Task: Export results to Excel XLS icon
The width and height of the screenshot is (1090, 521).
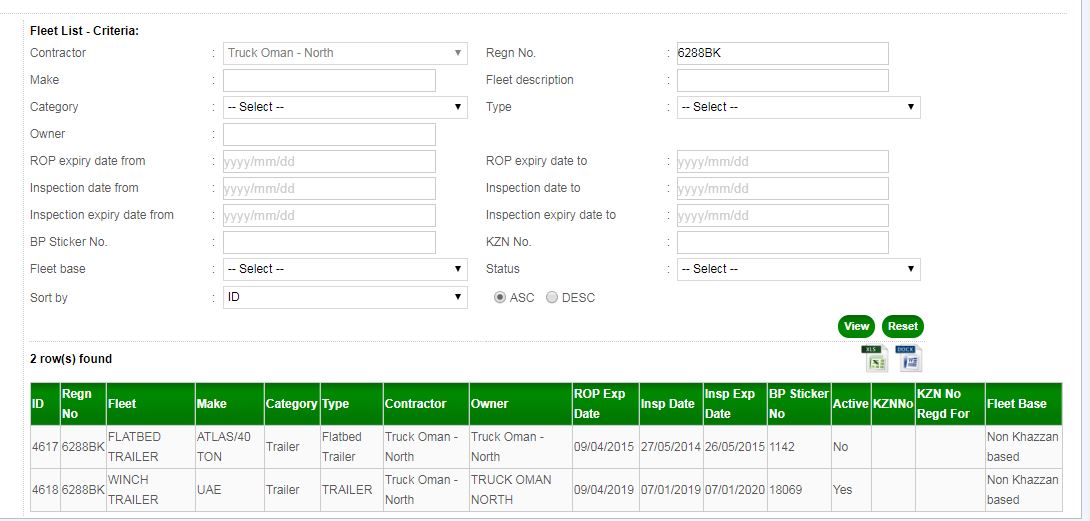Action: (873, 358)
